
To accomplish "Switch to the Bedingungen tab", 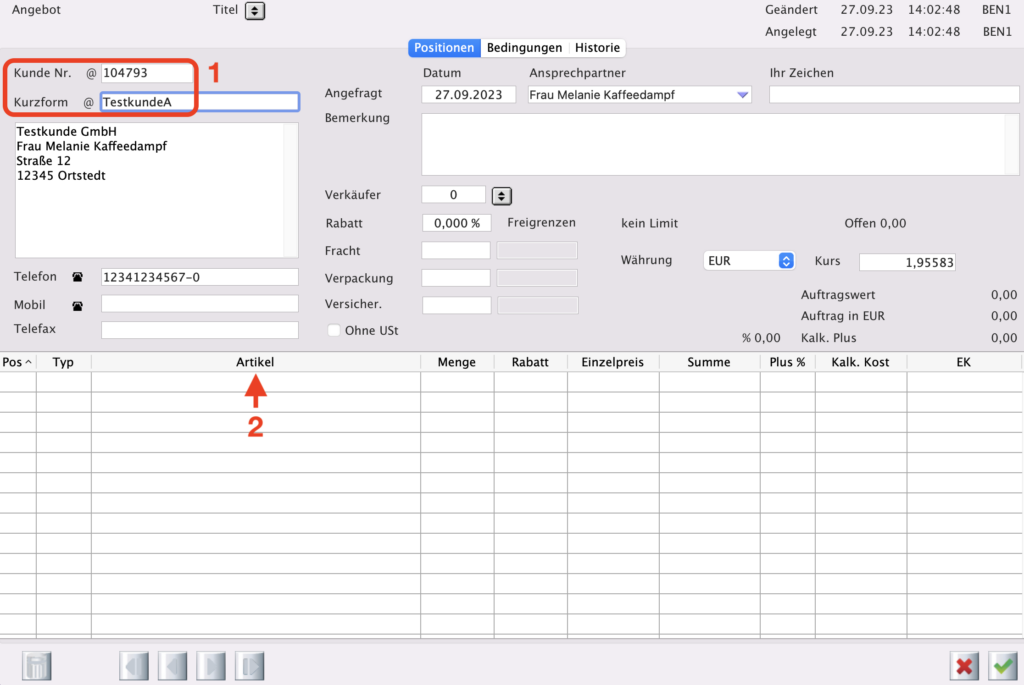I will 524,48.
